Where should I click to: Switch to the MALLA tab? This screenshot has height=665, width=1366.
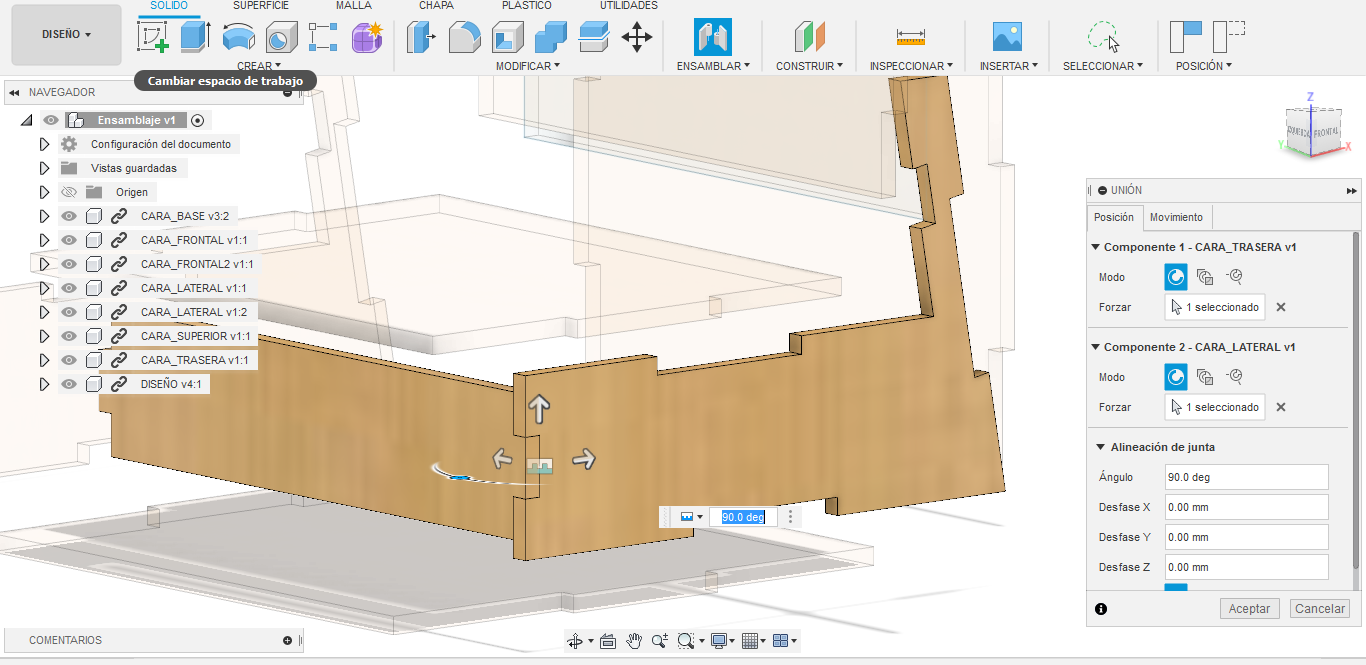pyautogui.click(x=353, y=6)
